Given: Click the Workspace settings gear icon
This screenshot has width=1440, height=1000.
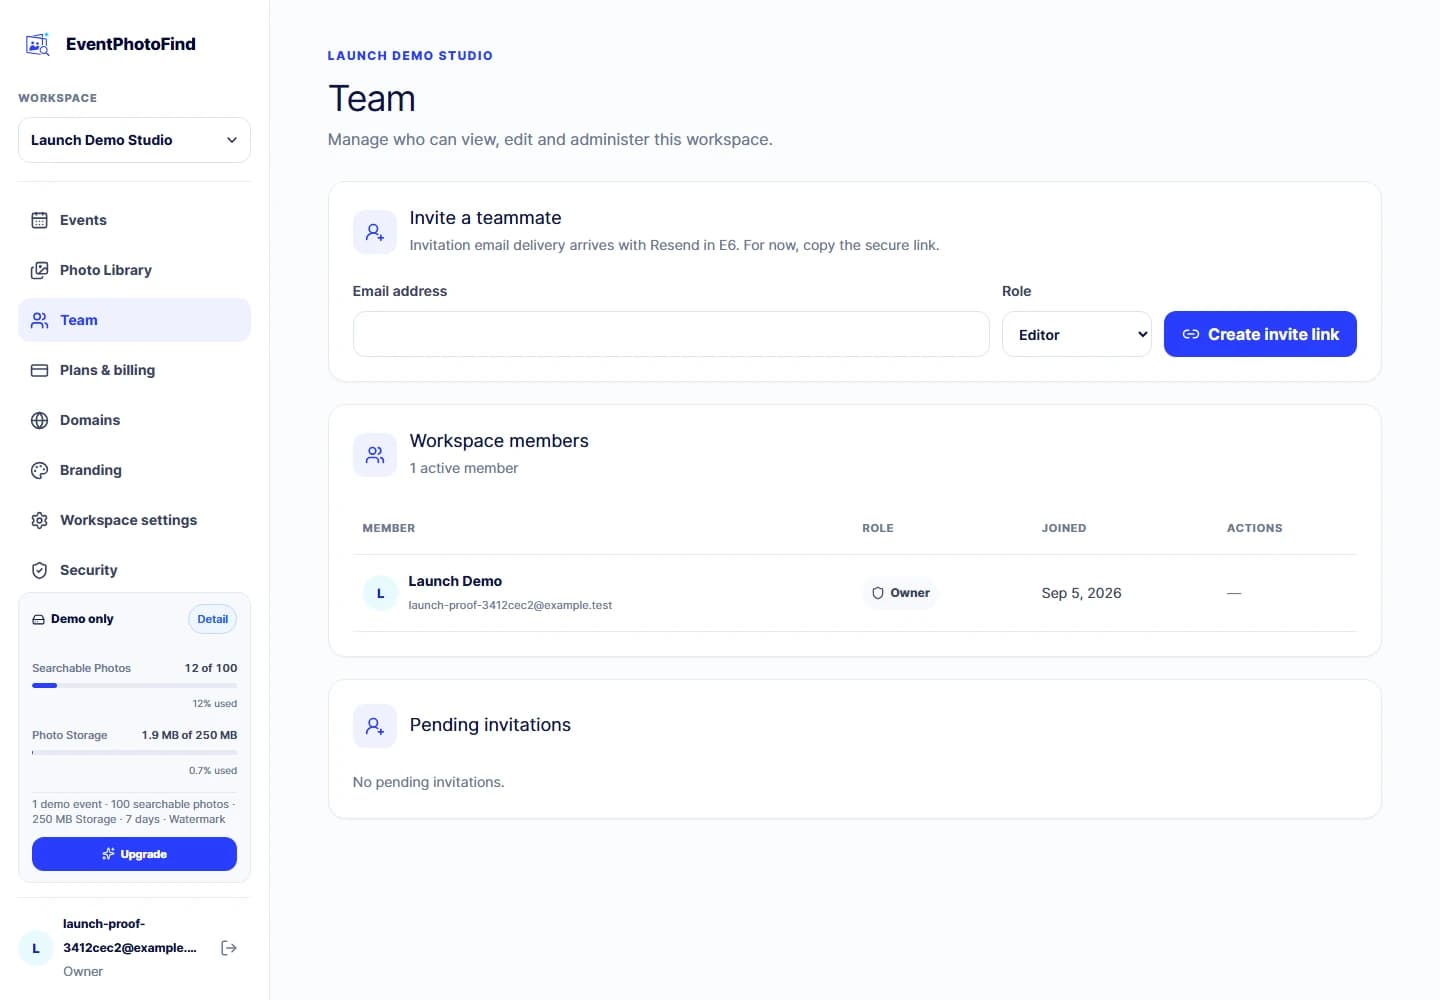Looking at the screenshot, I should (x=40, y=520).
